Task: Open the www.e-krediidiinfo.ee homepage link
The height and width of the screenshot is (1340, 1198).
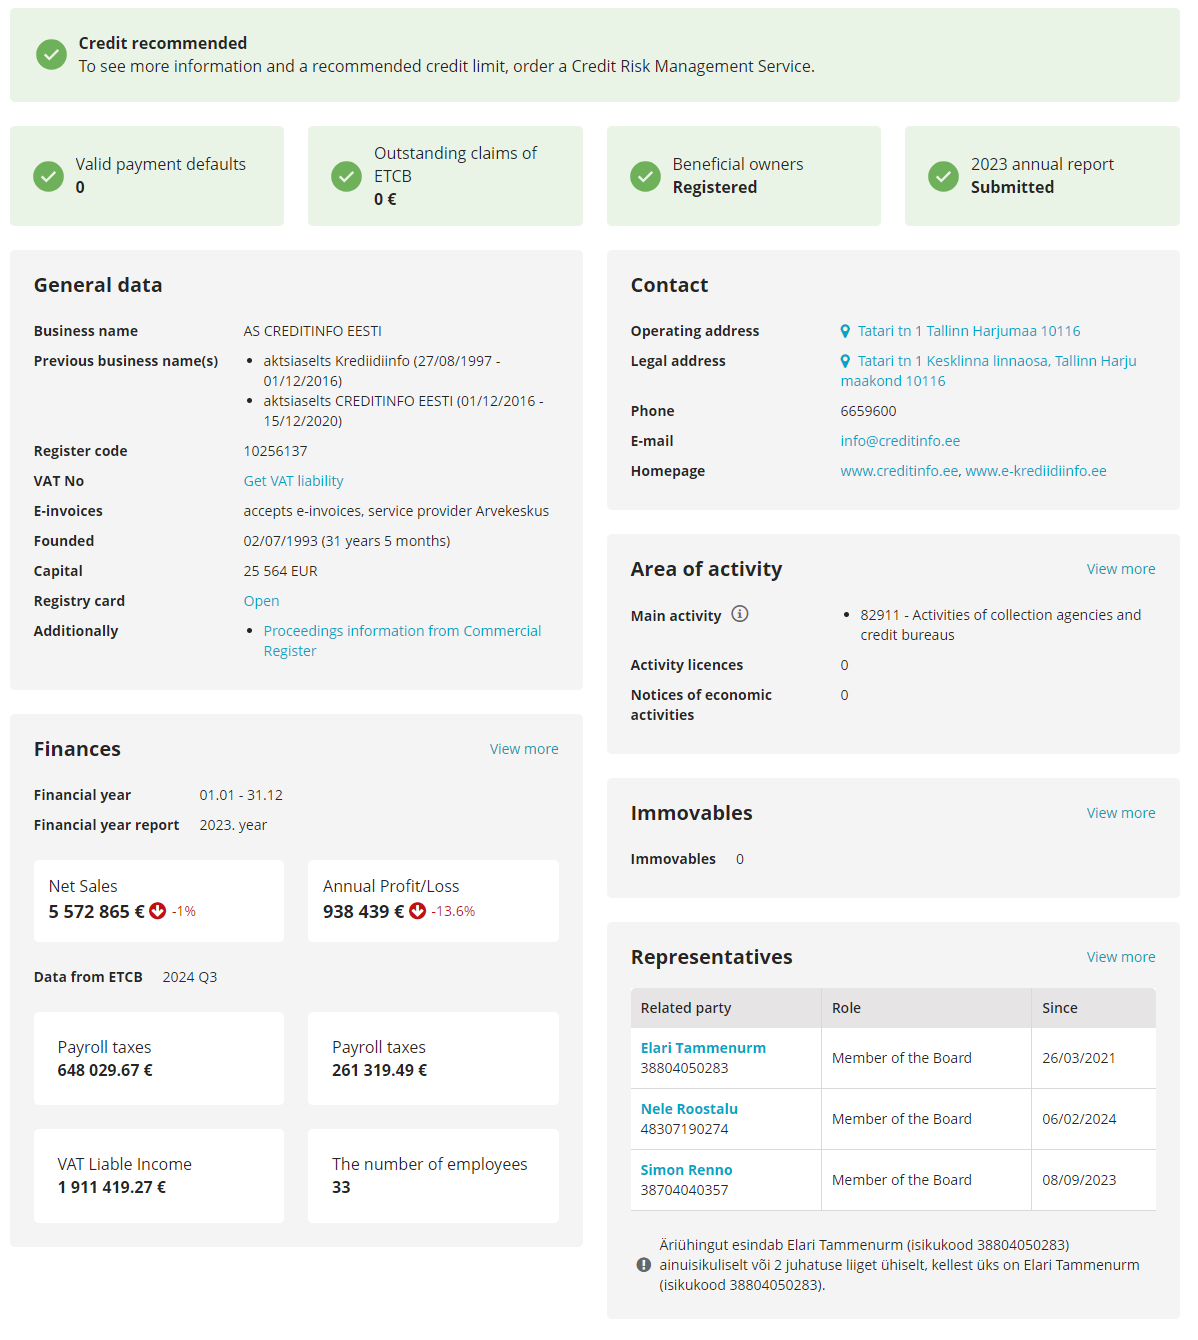Action: pos(1036,470)
